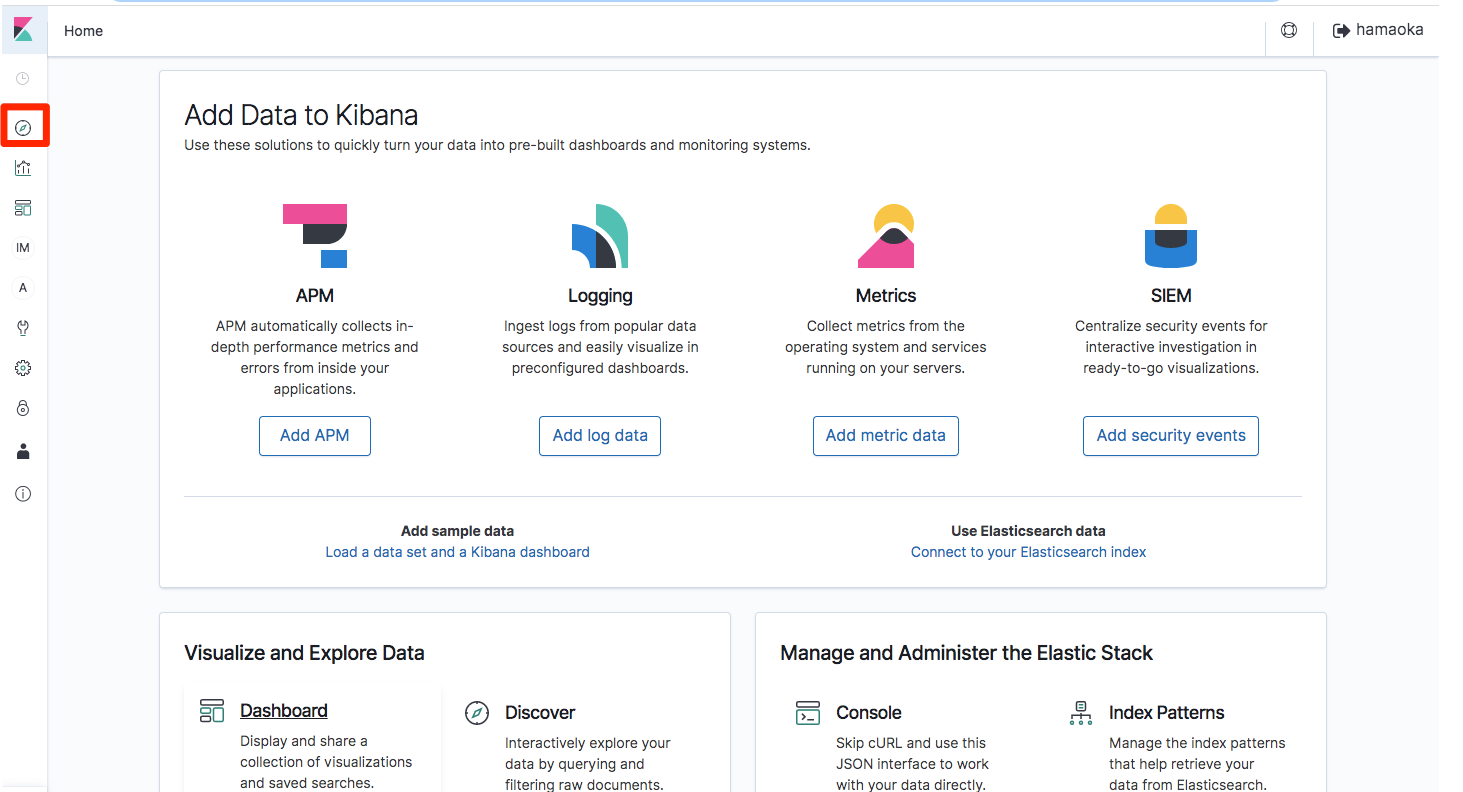Open the Dashboard link under Visualize and Explore Data
This screenshot has width=1463, height=792.
coord(284,711)
